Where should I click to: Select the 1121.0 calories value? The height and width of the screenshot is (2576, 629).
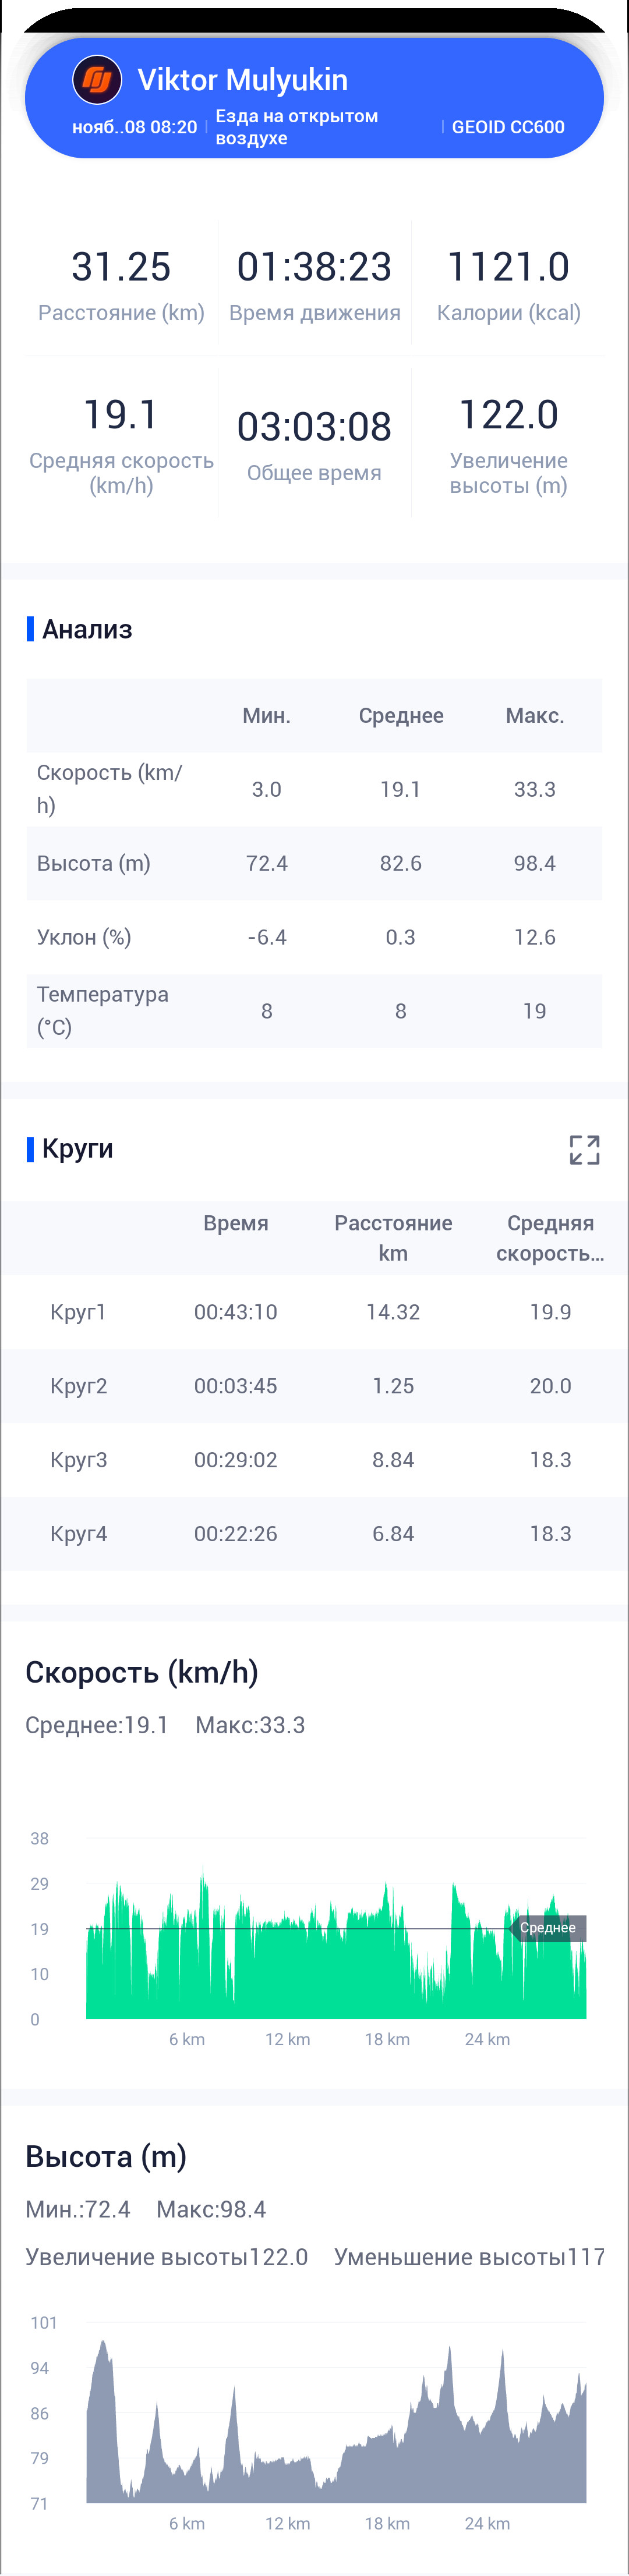click(508, 267)
